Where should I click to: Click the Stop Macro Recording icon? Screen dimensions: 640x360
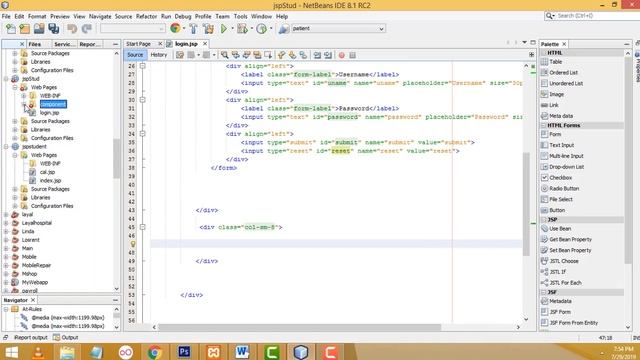(353, 55)
